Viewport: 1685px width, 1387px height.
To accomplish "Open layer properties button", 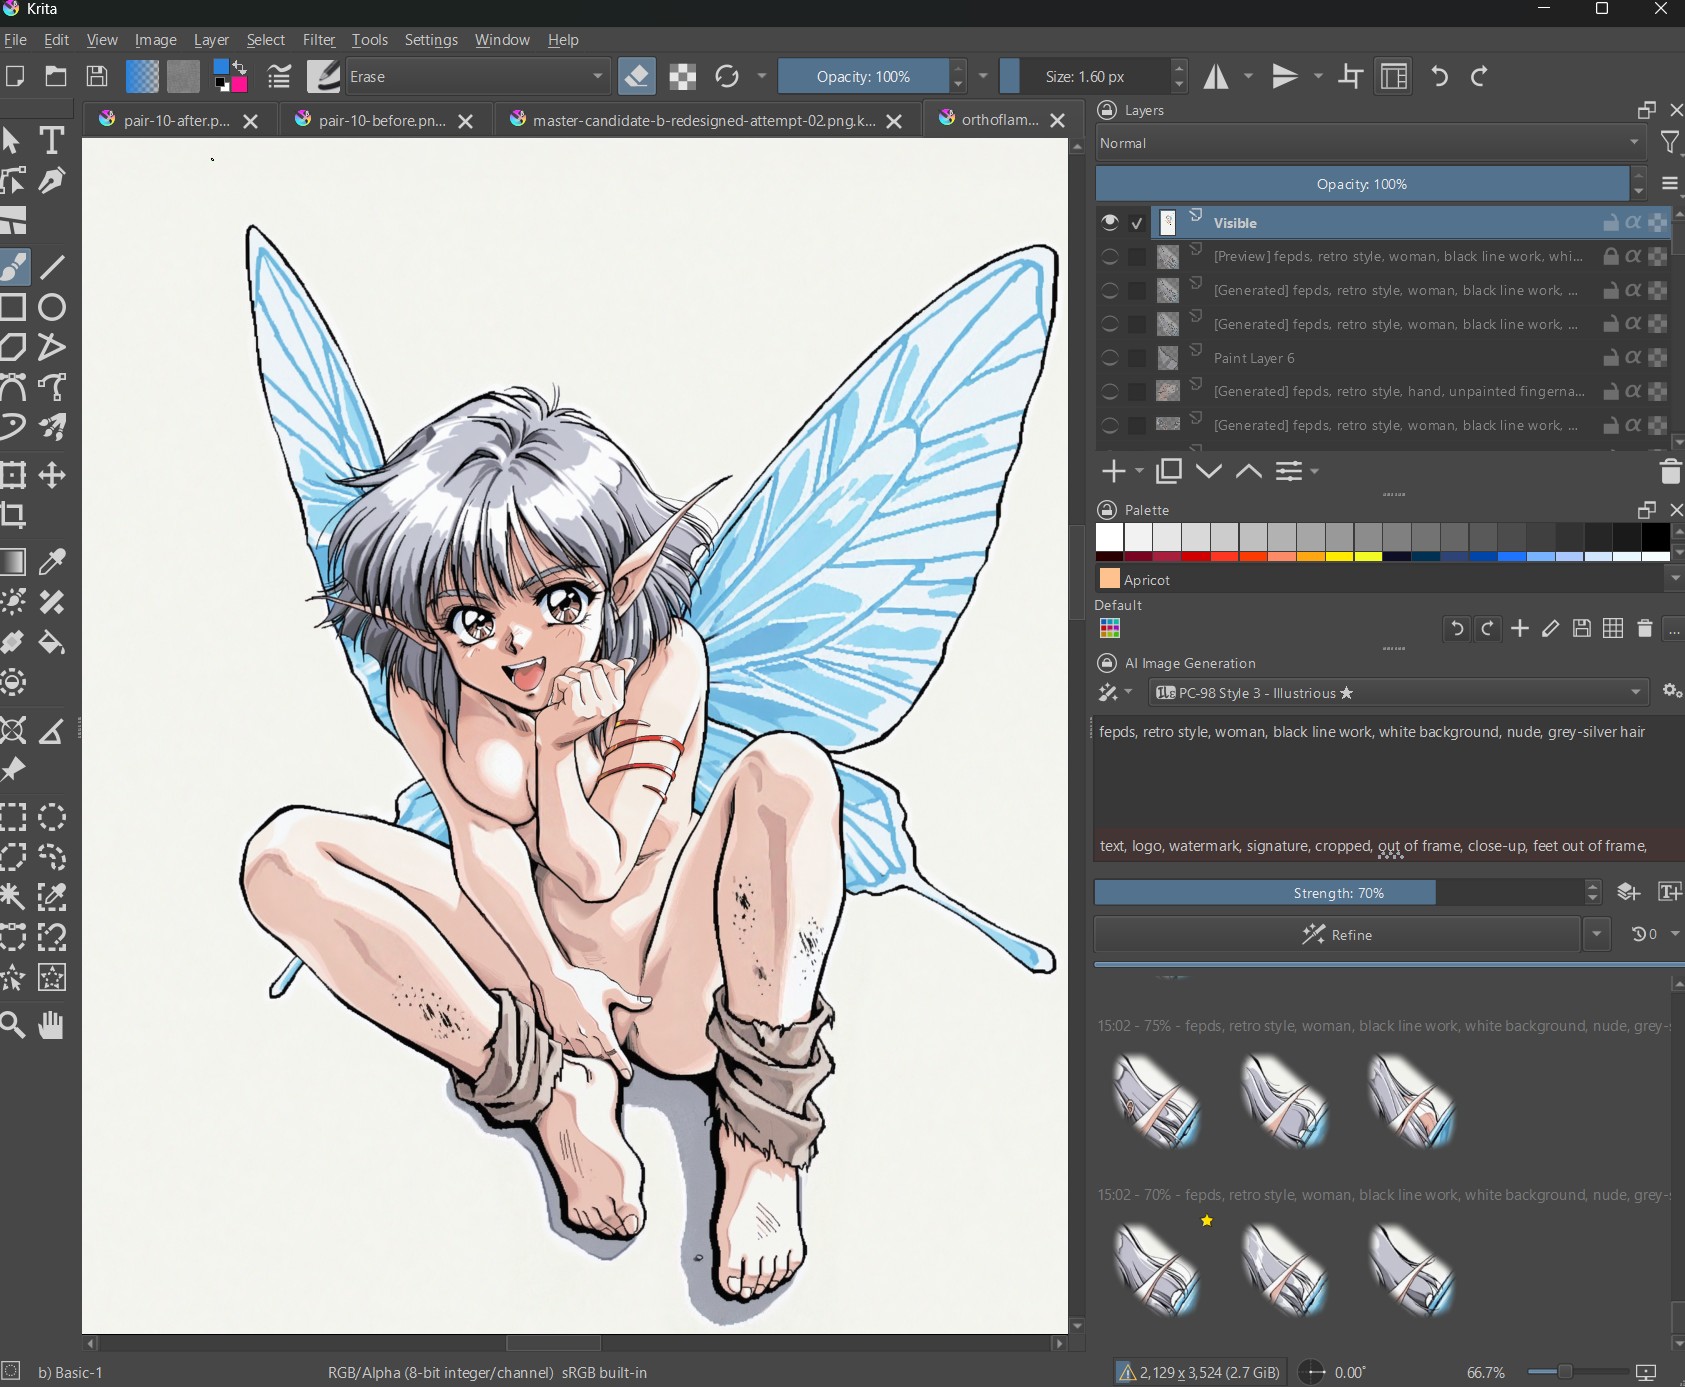I will pos(1290,471).
